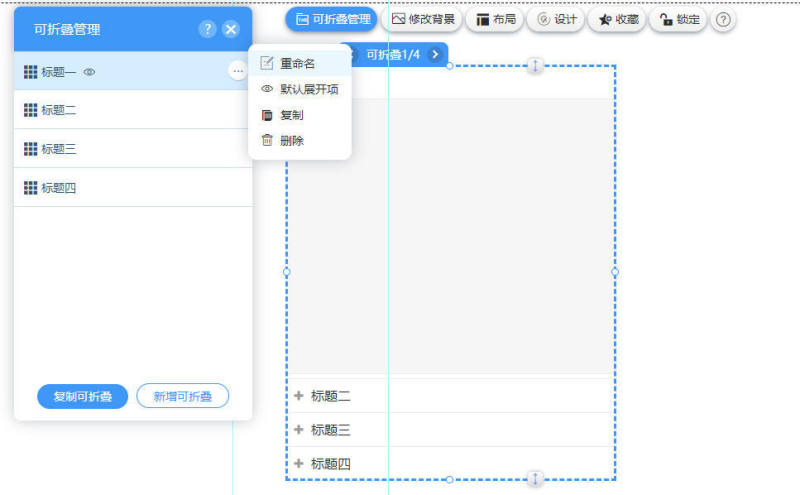This screenshot has width=800, height=495.
Task: Toggle the 锁定 lock button
Action: tap(679, 19)
